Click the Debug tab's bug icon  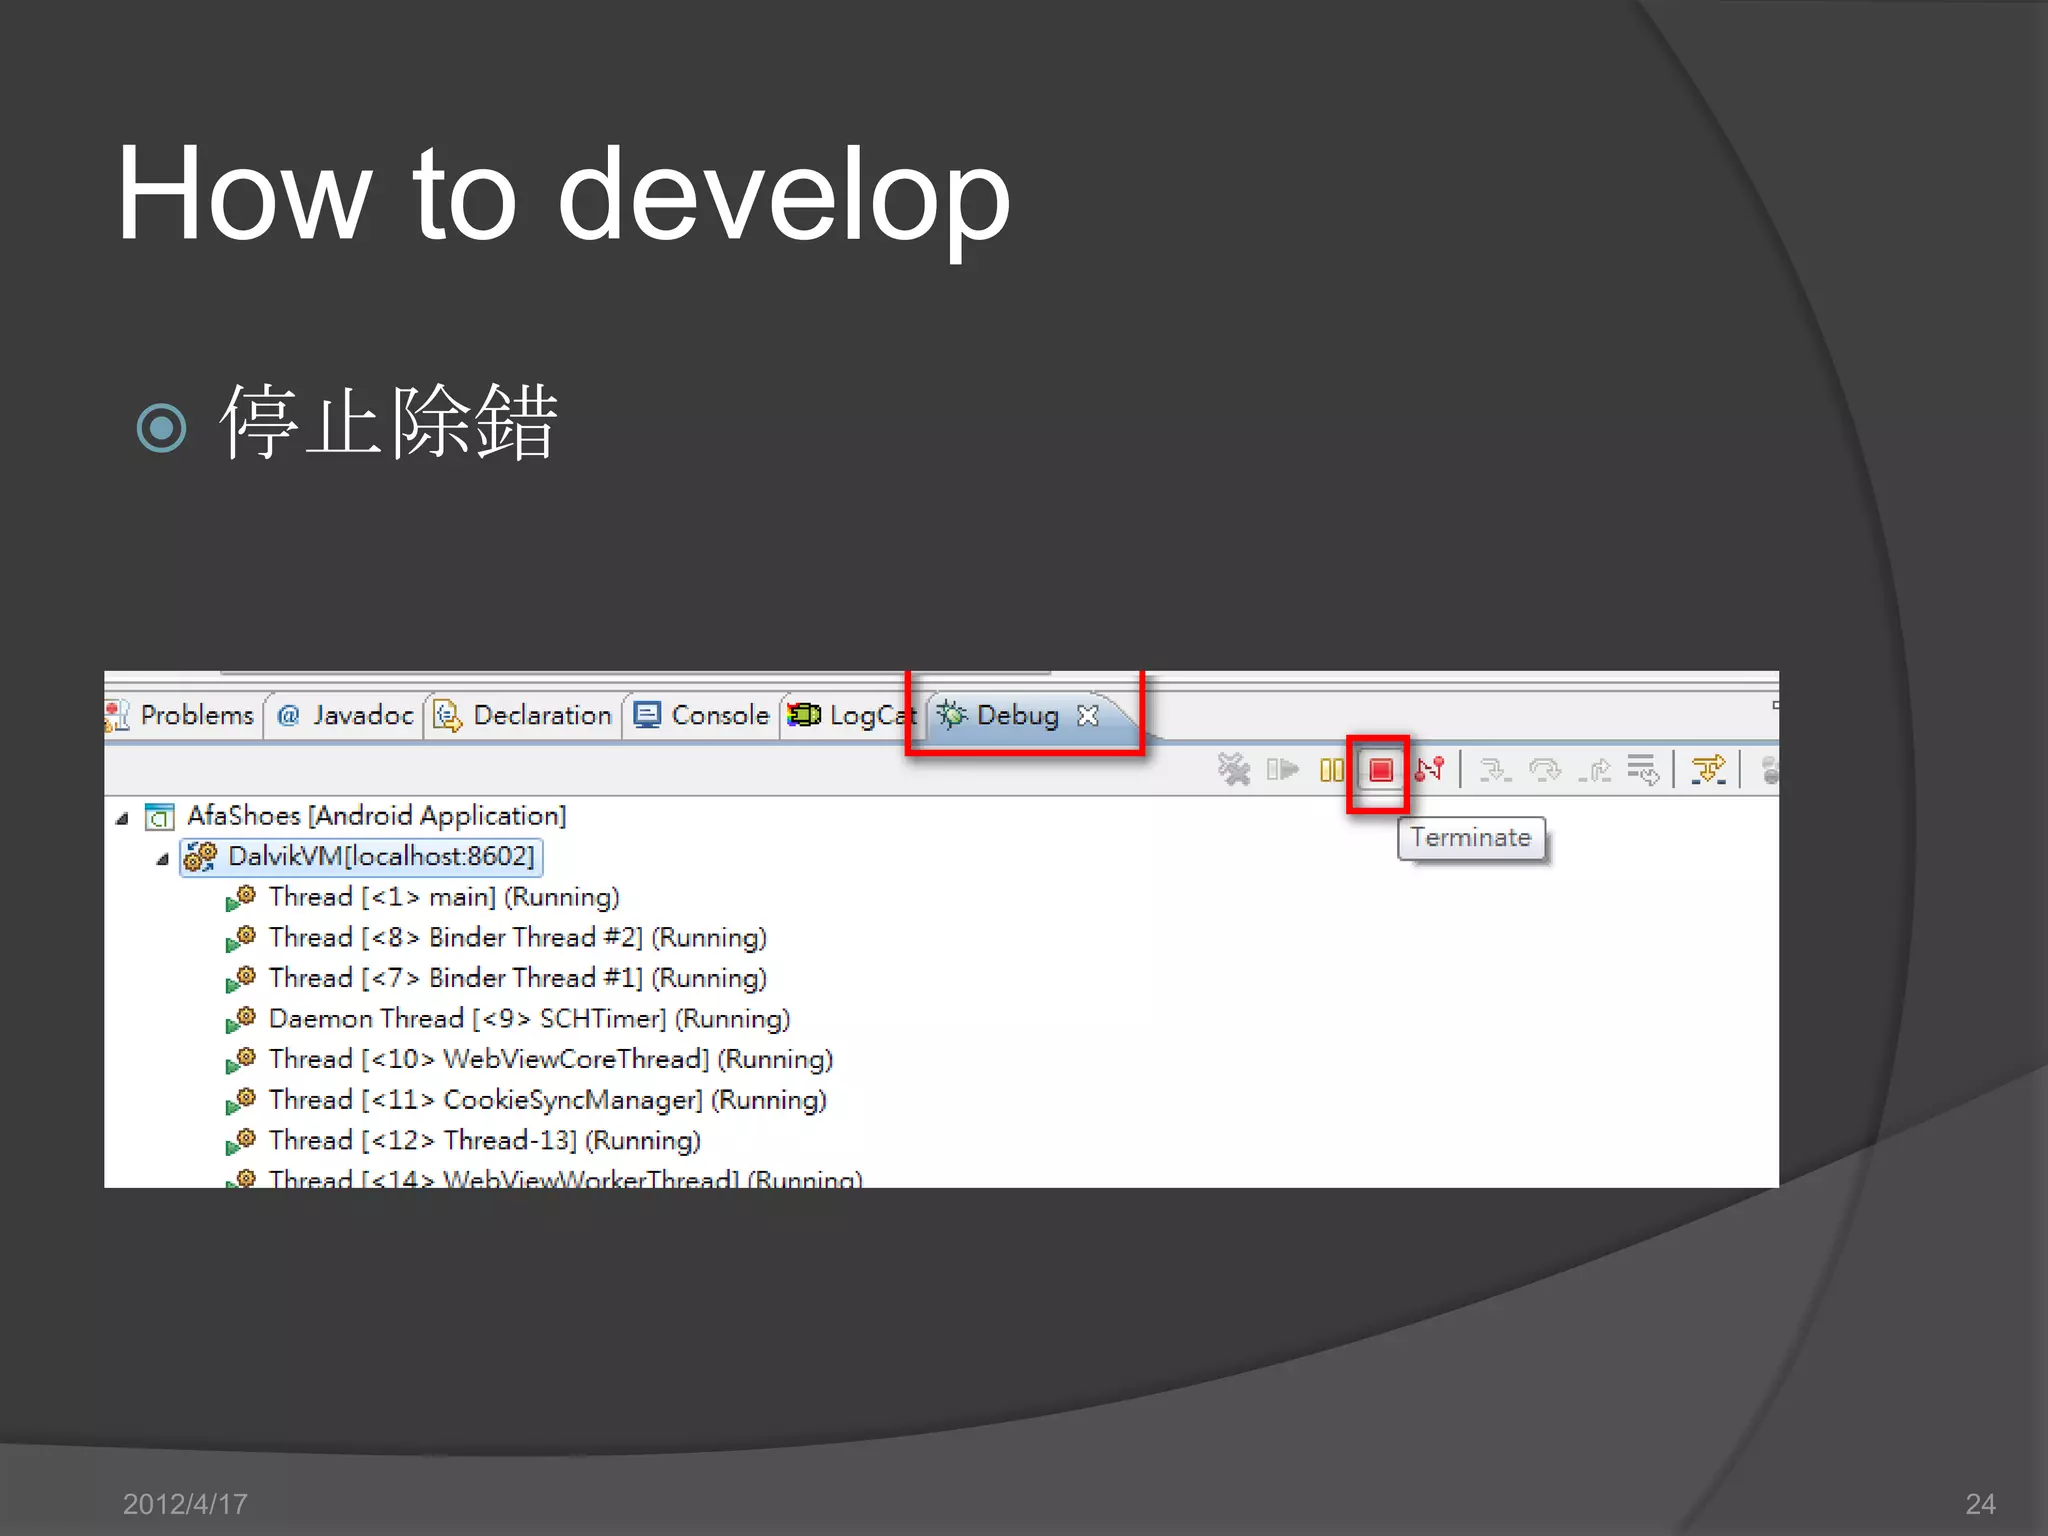[952, 715]
